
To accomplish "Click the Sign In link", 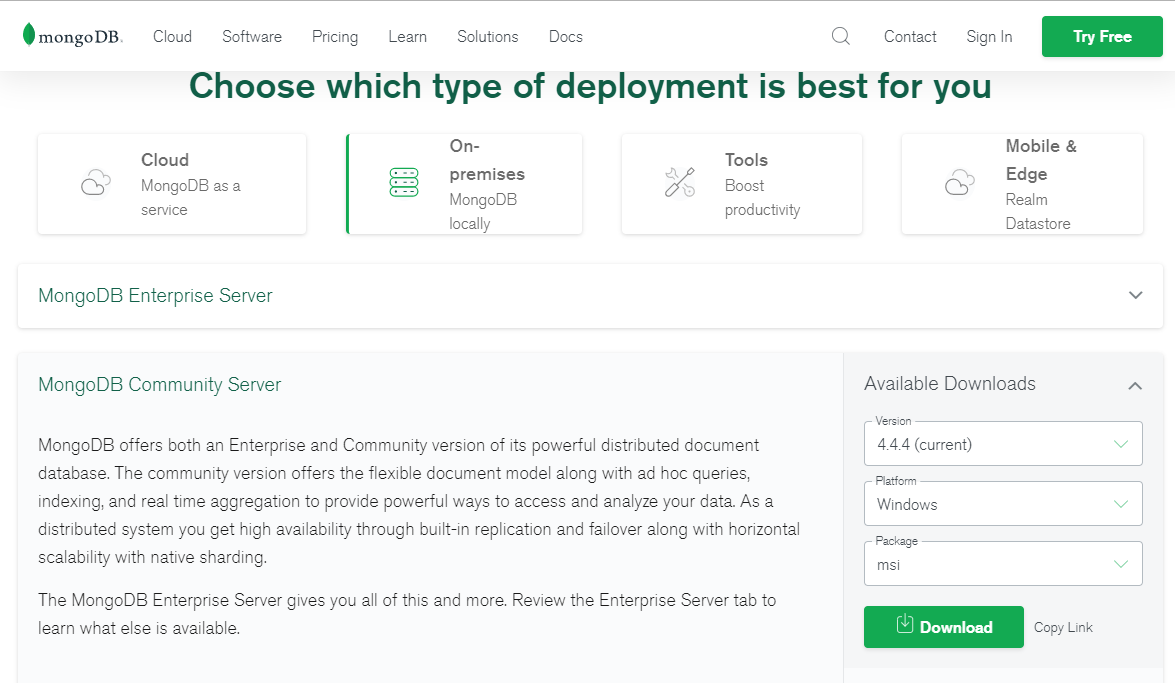I will (989, 37).
